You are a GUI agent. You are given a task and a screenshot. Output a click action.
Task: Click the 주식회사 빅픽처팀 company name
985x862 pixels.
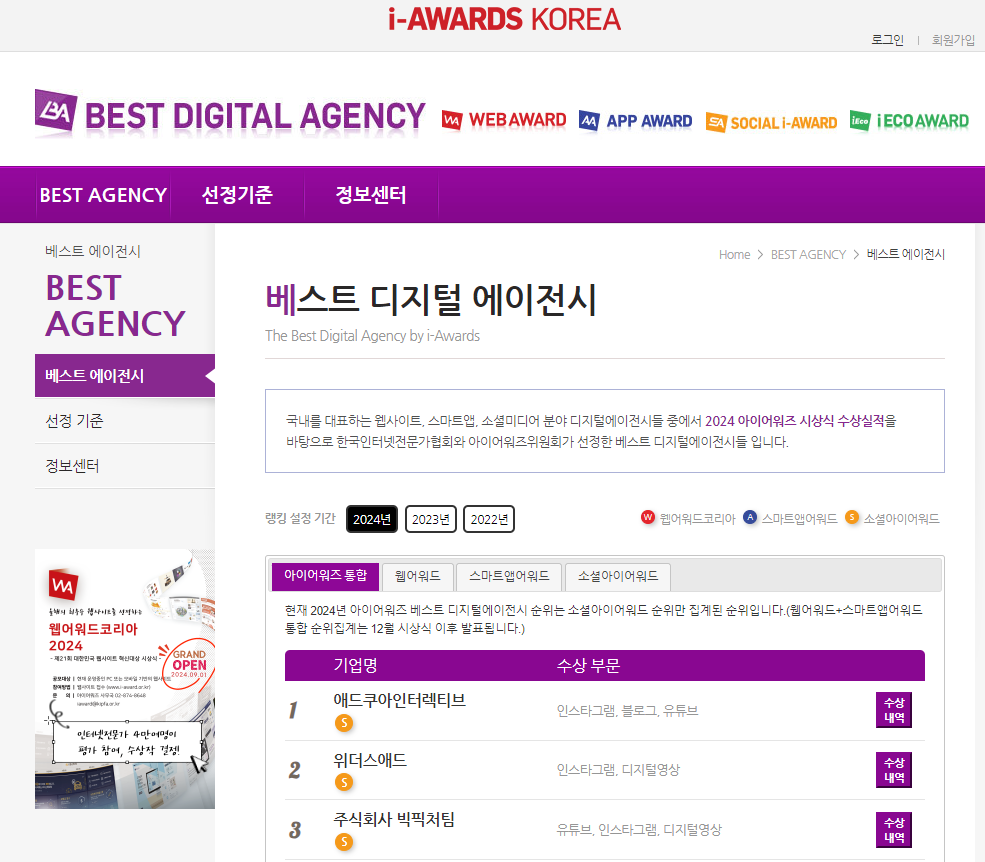click(394, 819)
